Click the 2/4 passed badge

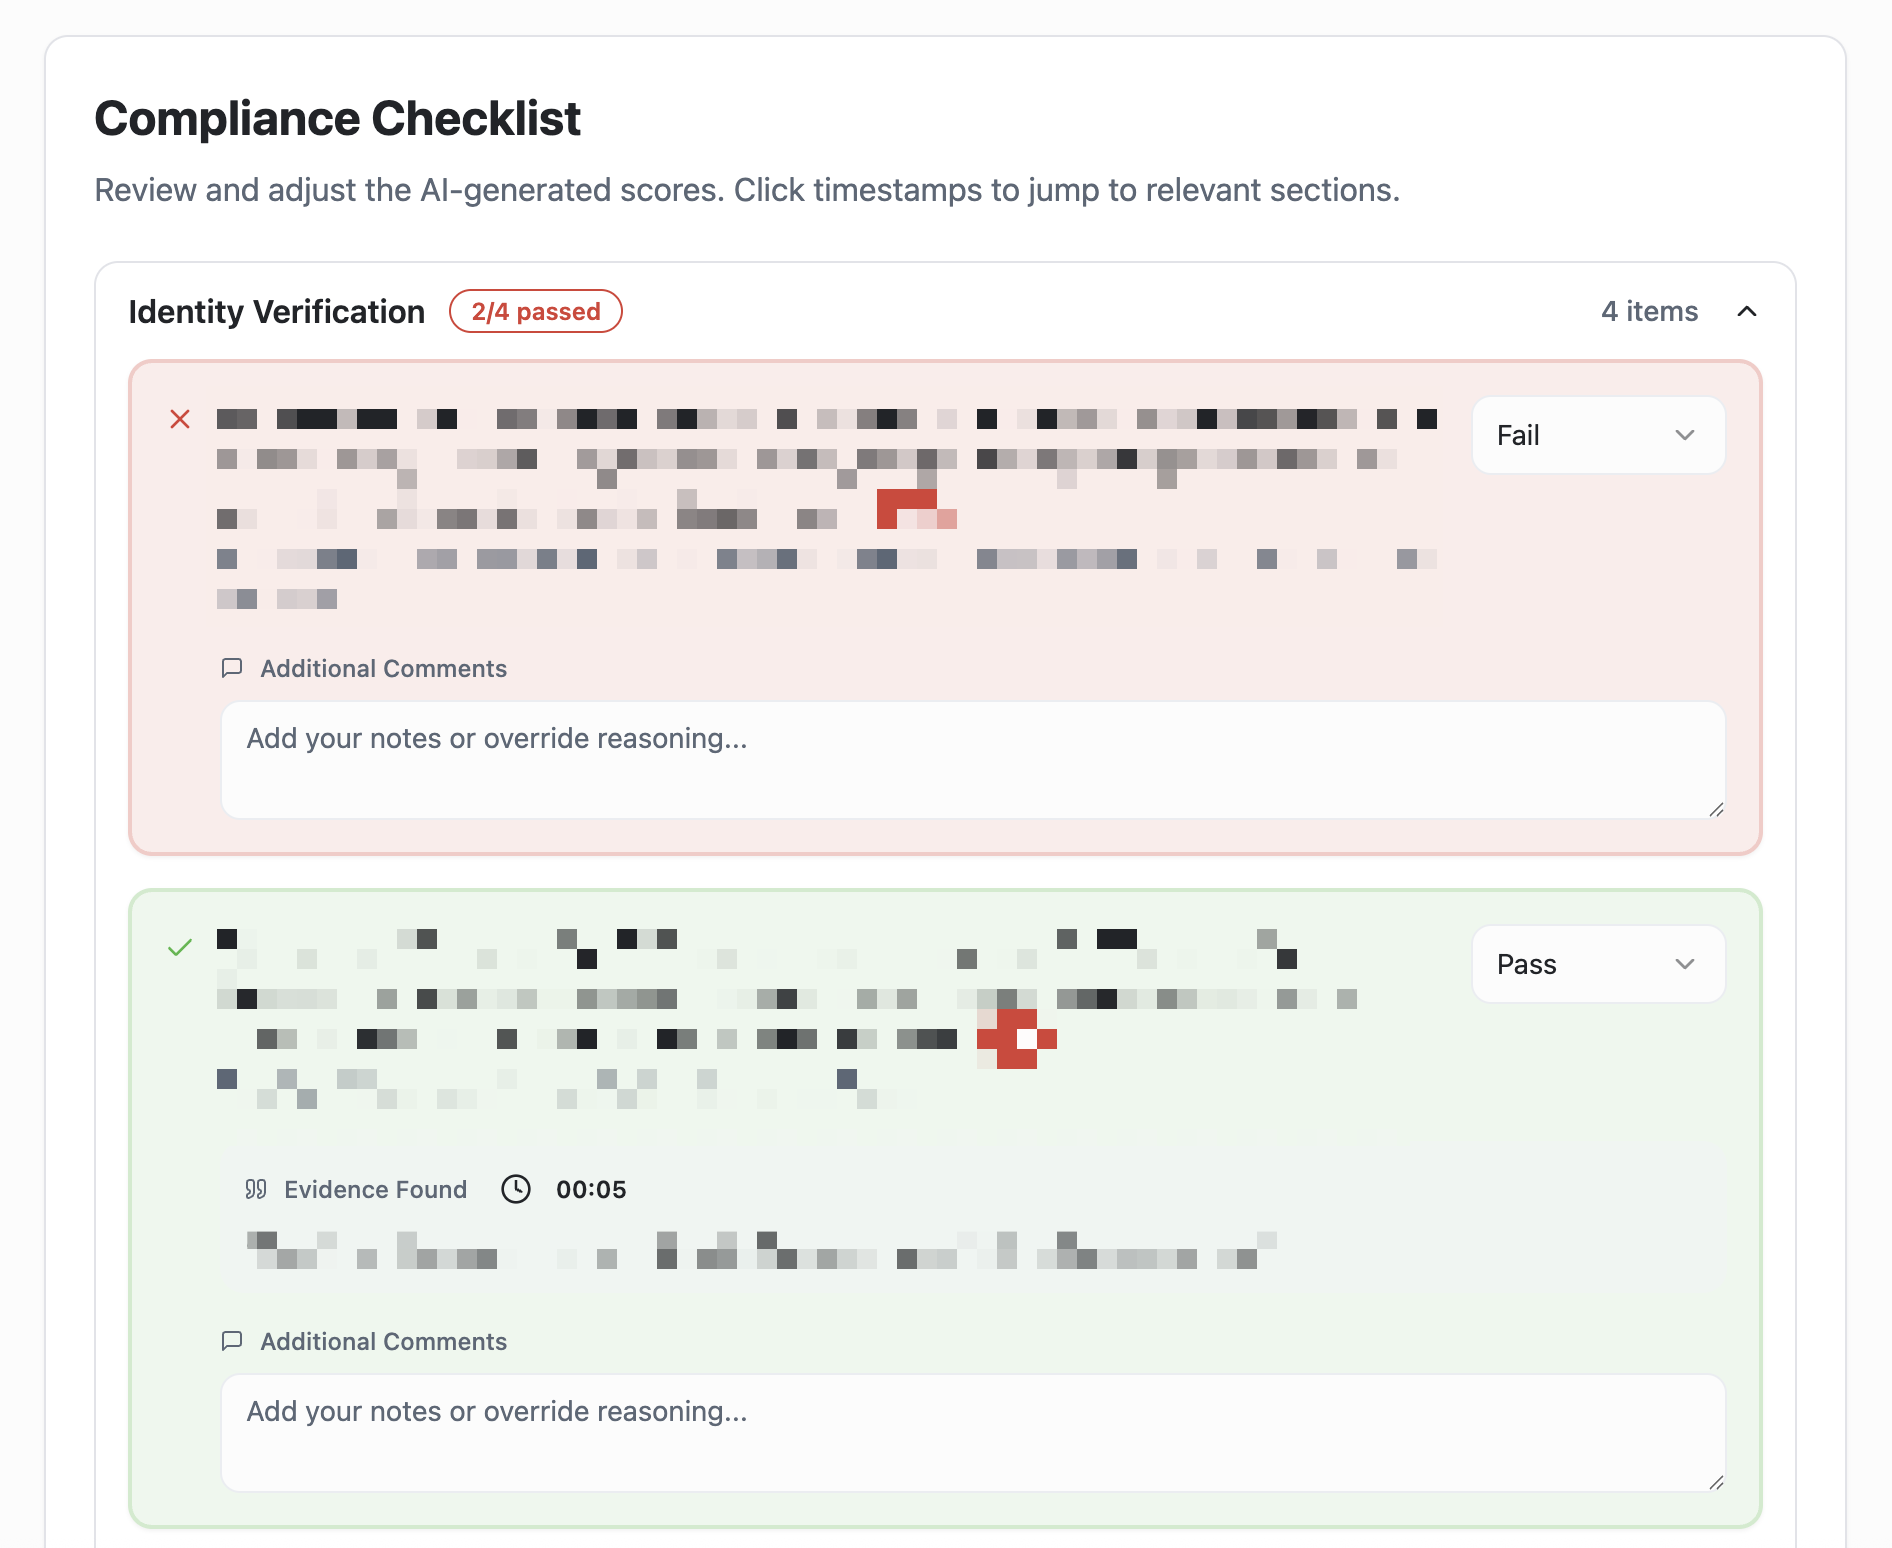click(536, 311)
